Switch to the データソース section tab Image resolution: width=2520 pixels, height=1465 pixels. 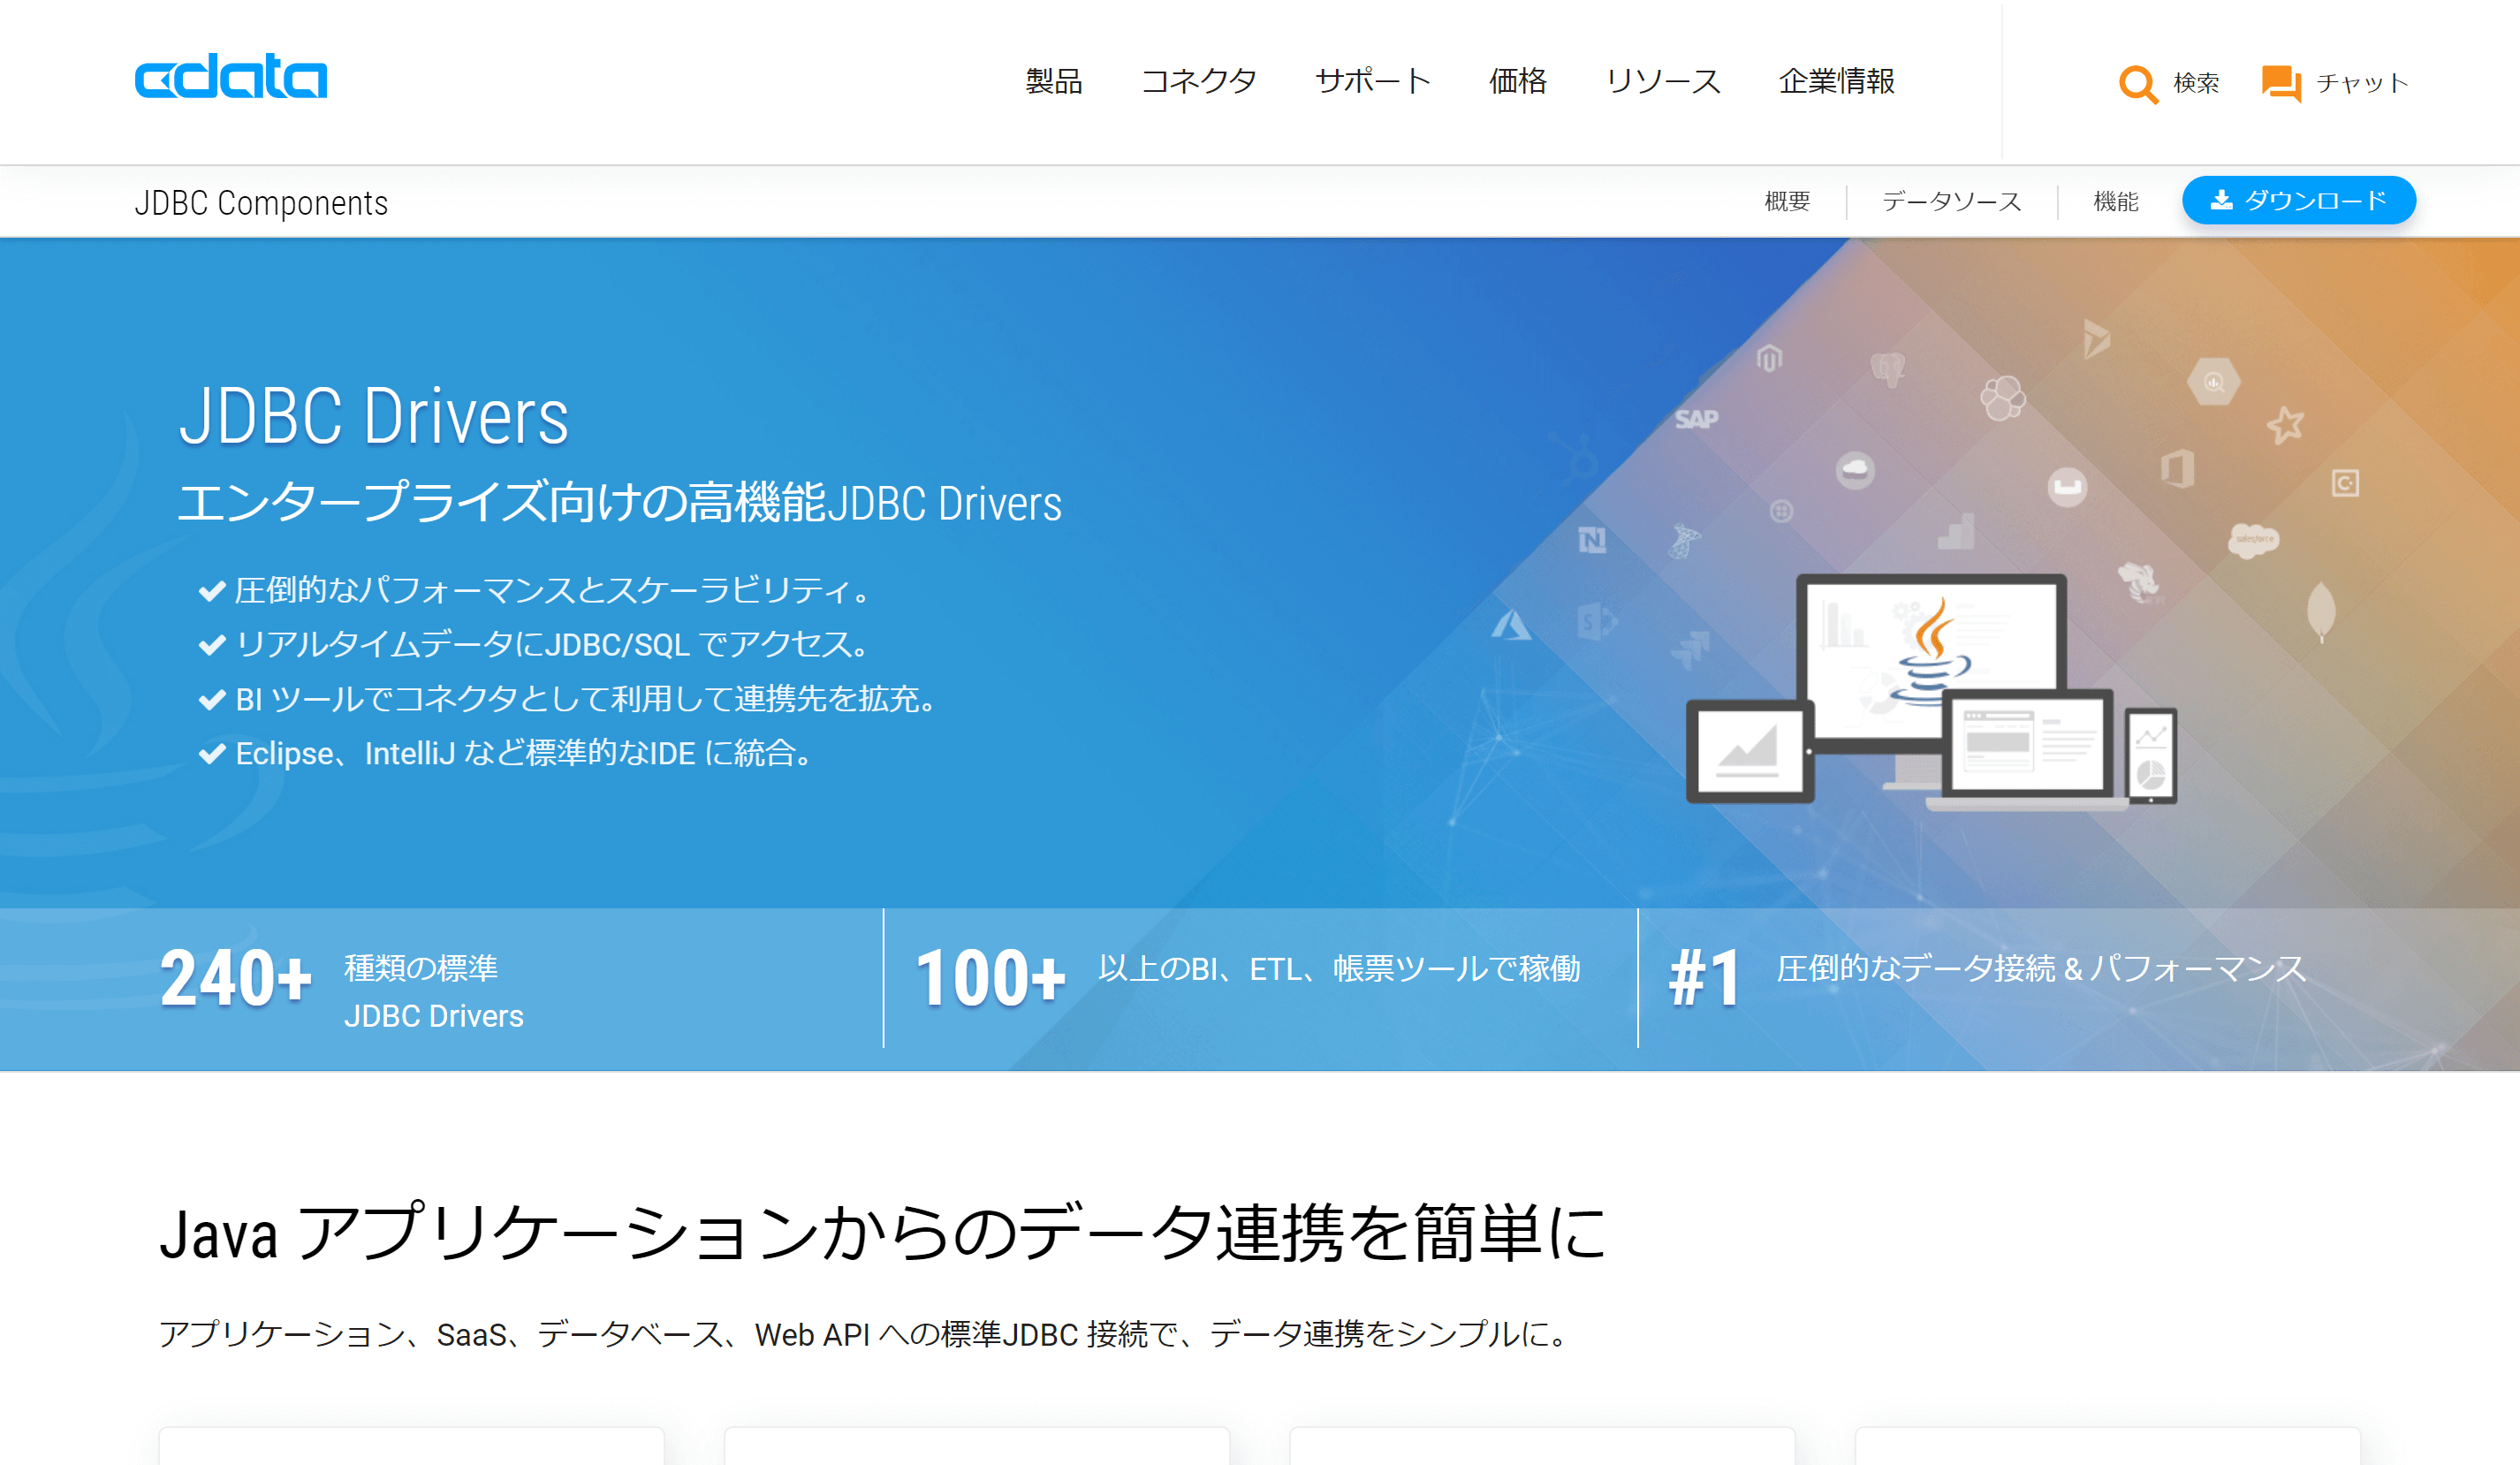click(x=1951, y=202)
